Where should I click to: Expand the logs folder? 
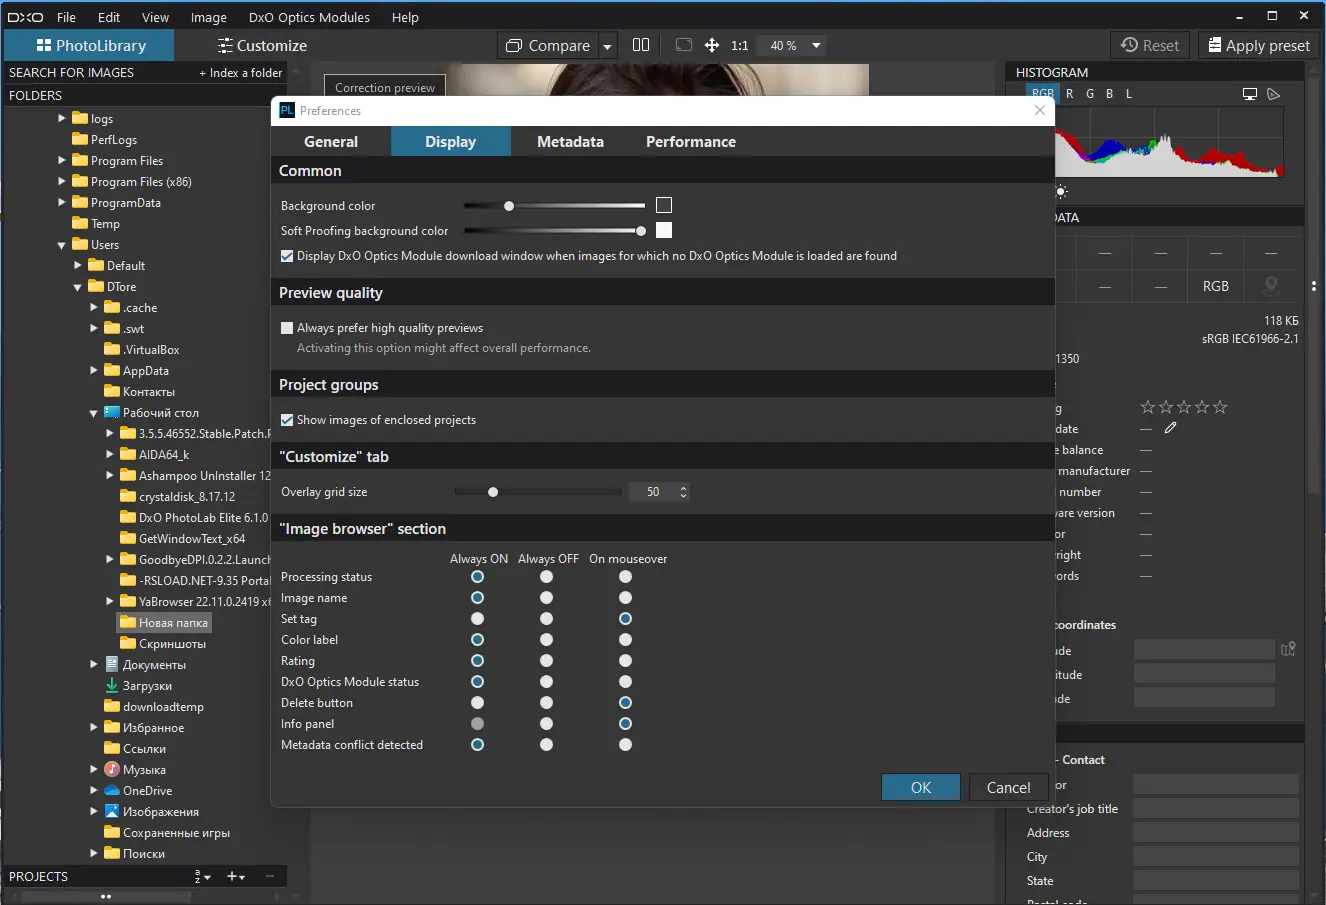pos(62,118)
